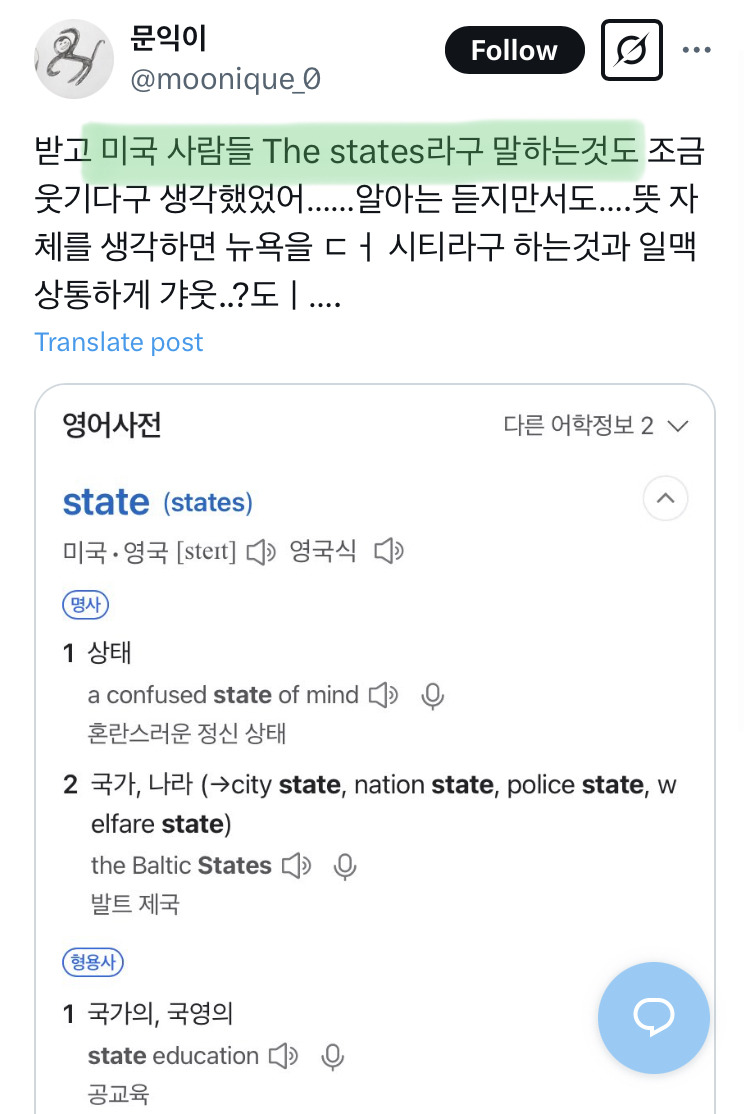This screenshot has height=1114, width=750.
Task: Play audio for 'a confused state of mind'
Action: click(x=383, y=695)
